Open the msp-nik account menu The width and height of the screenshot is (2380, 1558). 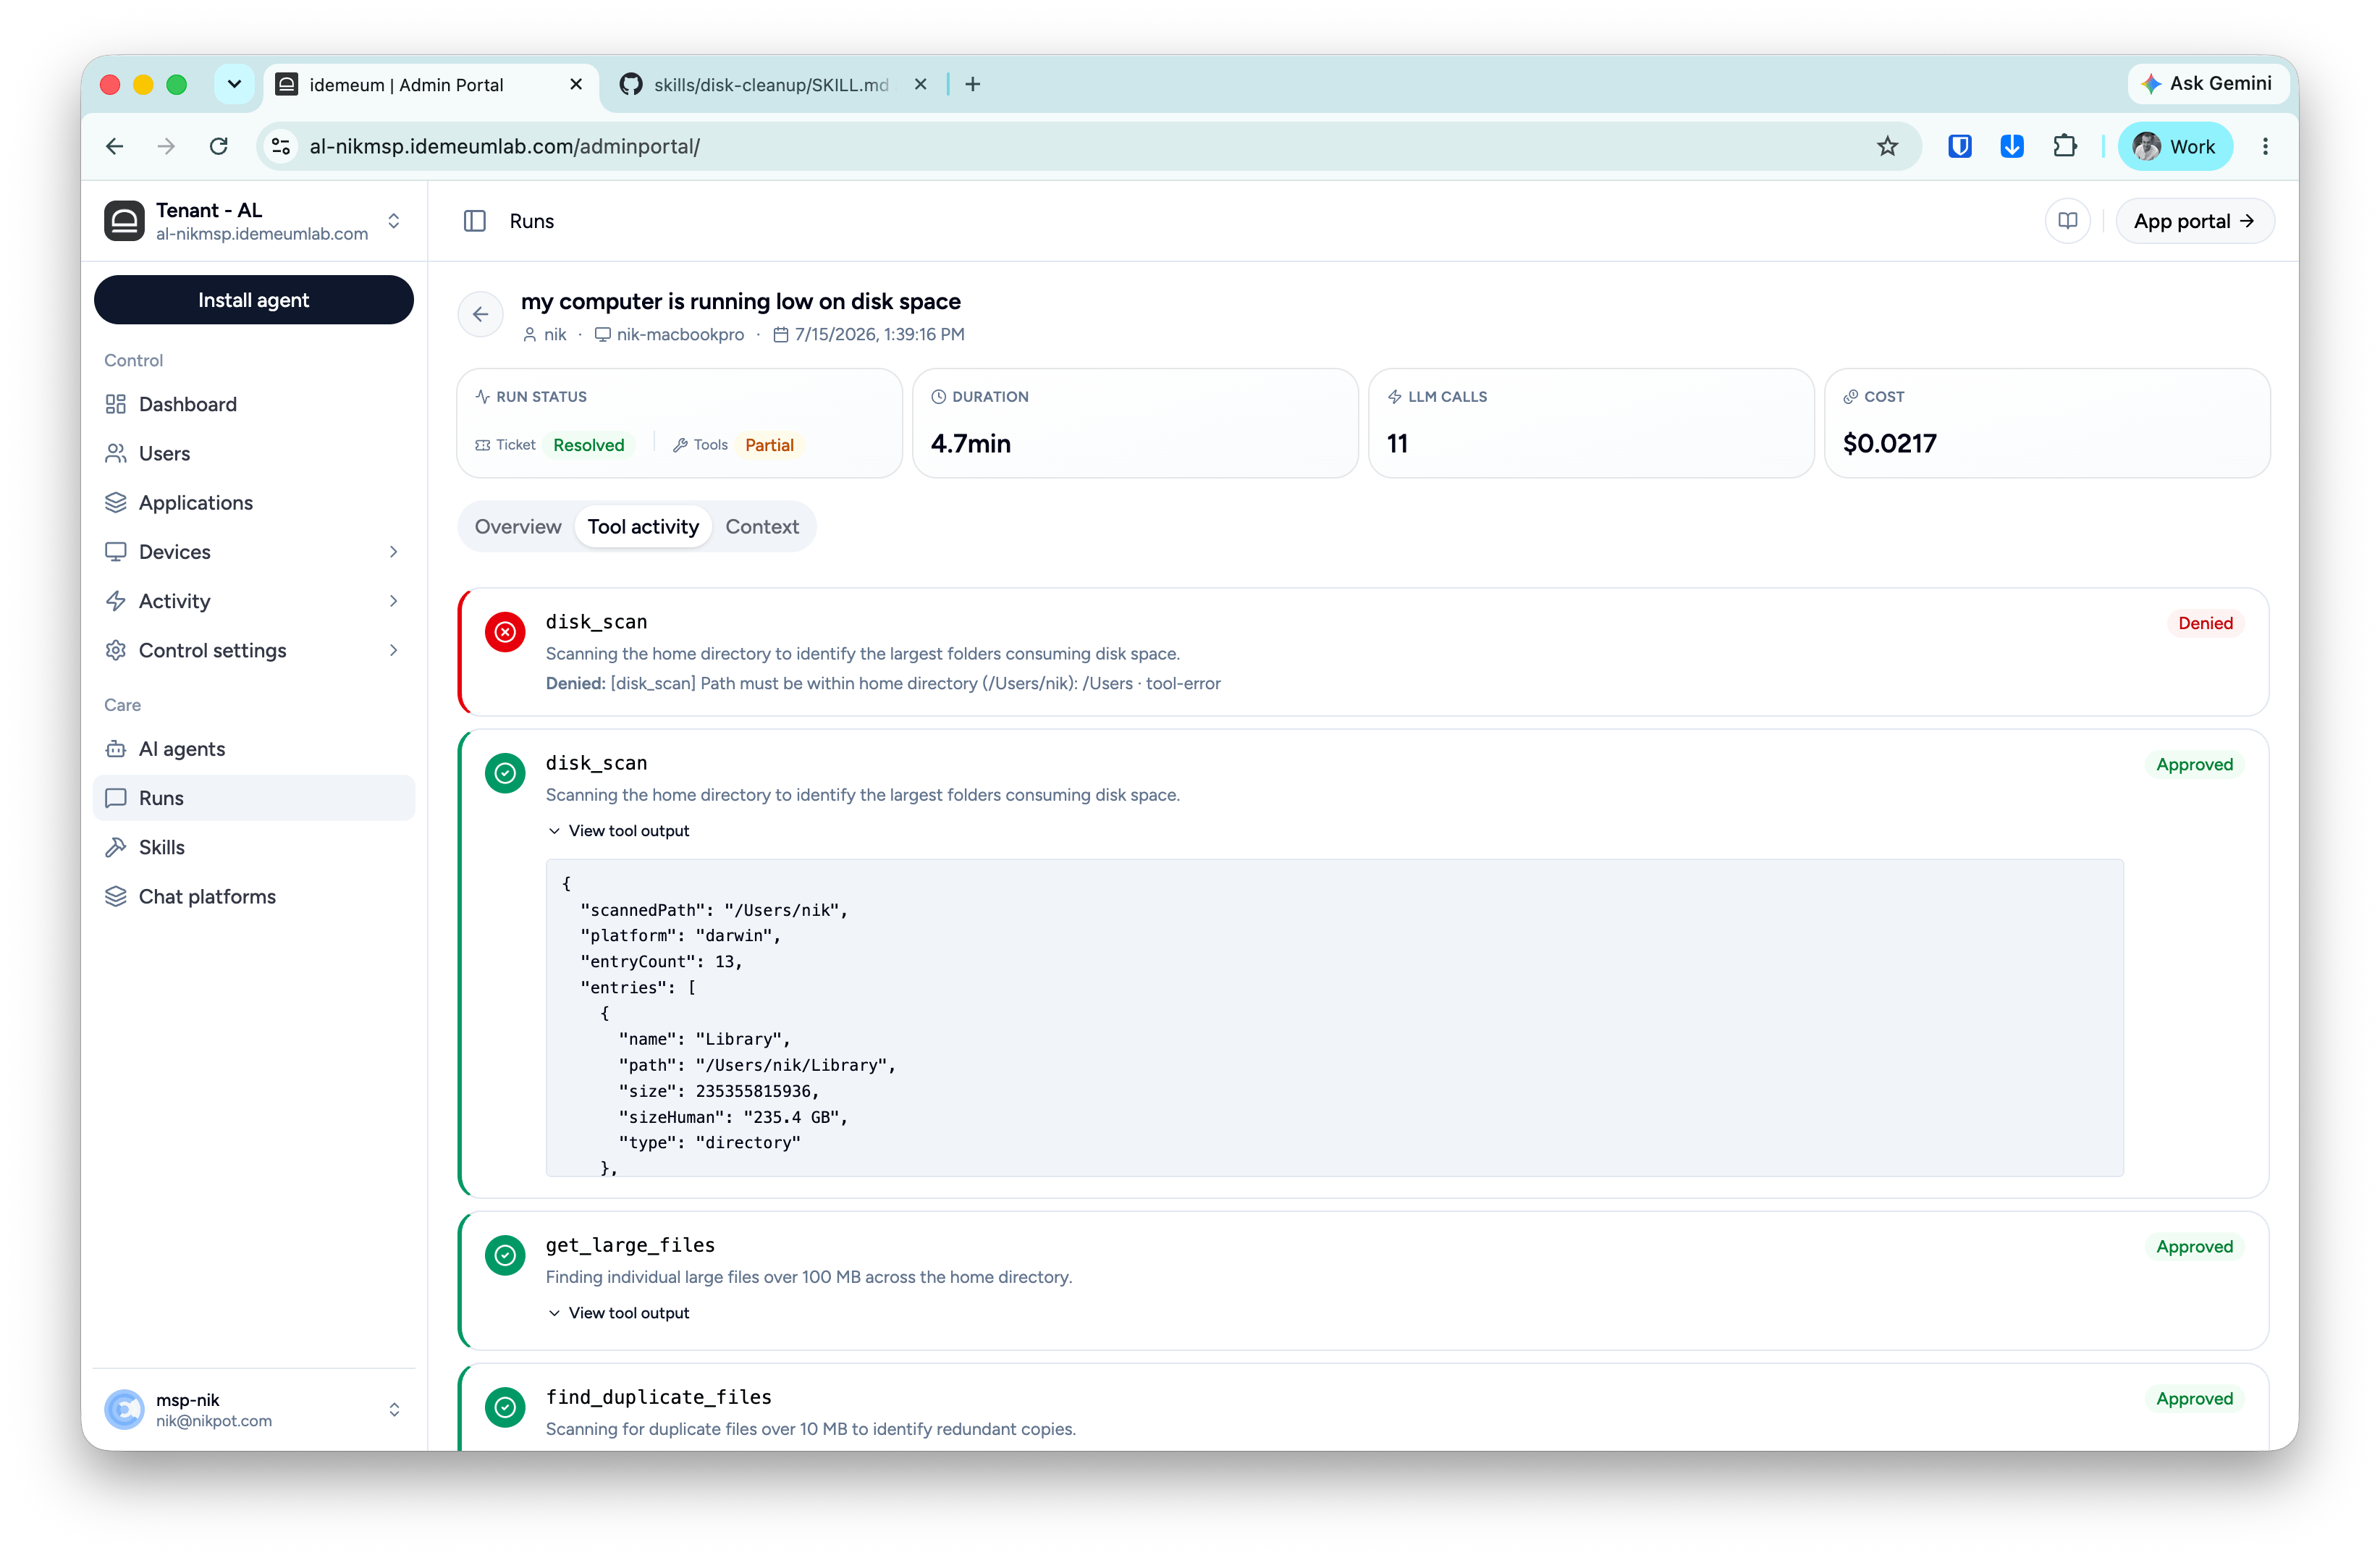click(x=254, y=1410)
